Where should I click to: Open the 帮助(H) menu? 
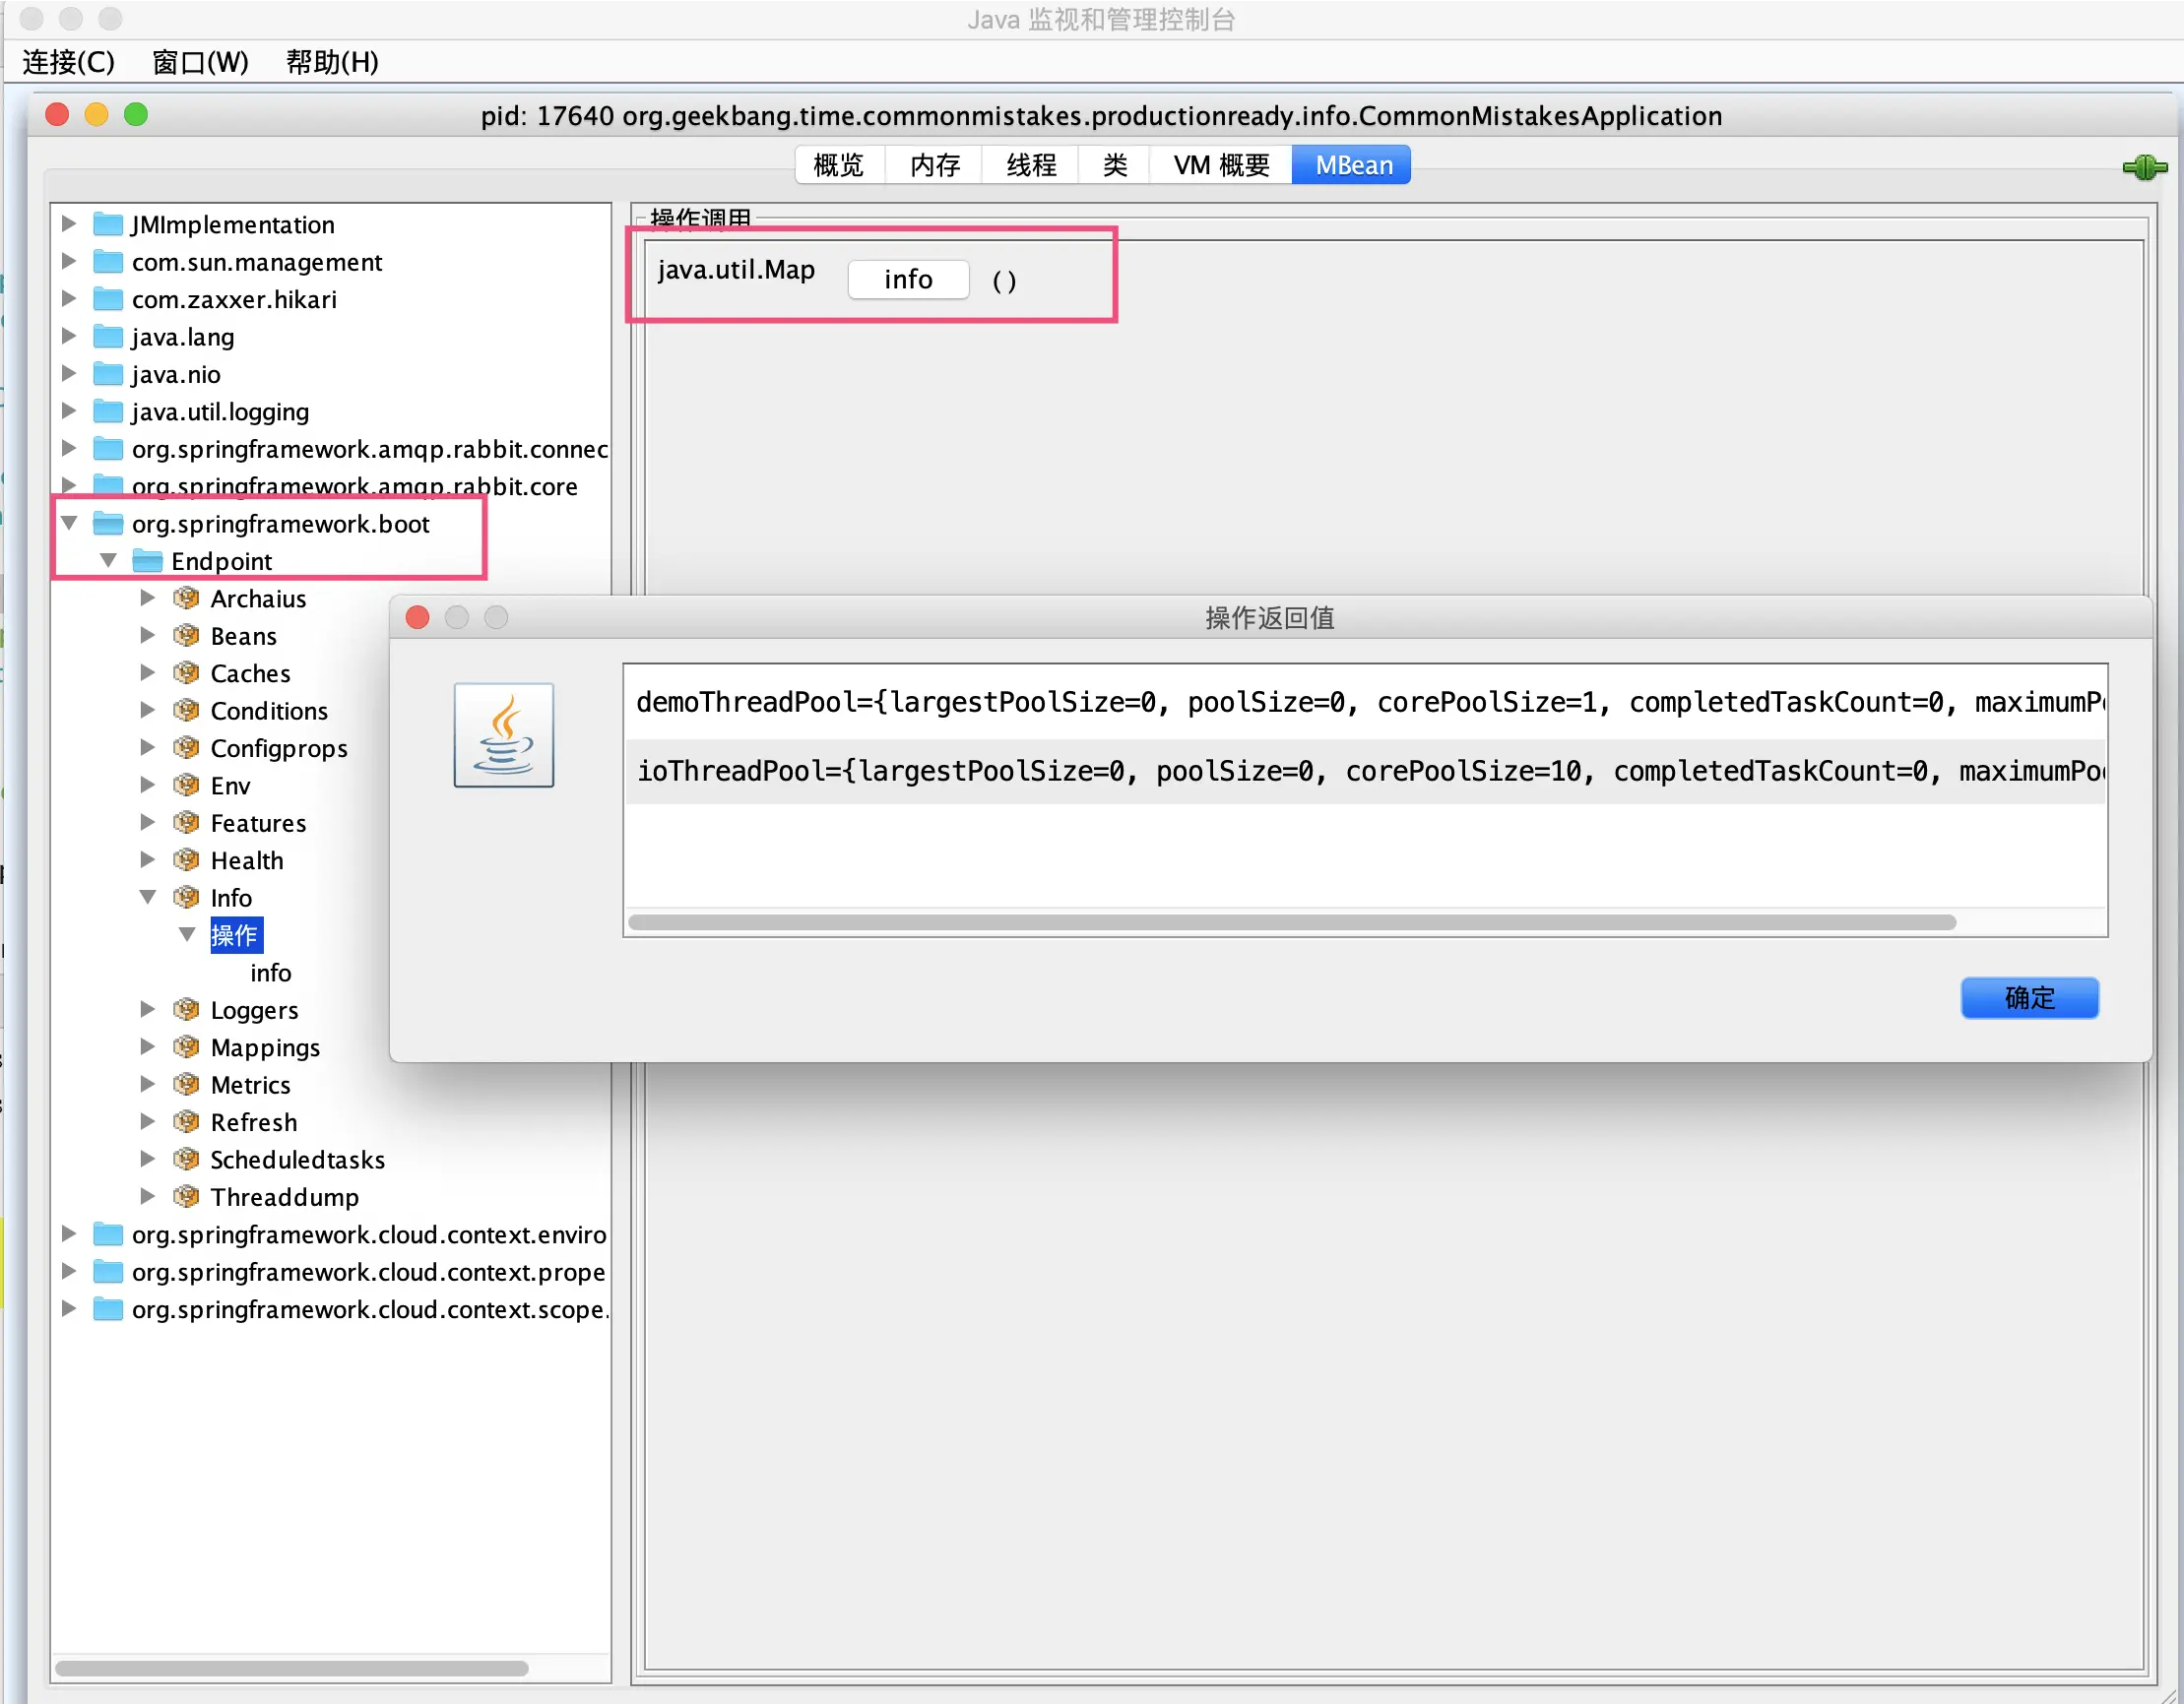[332, 62]
